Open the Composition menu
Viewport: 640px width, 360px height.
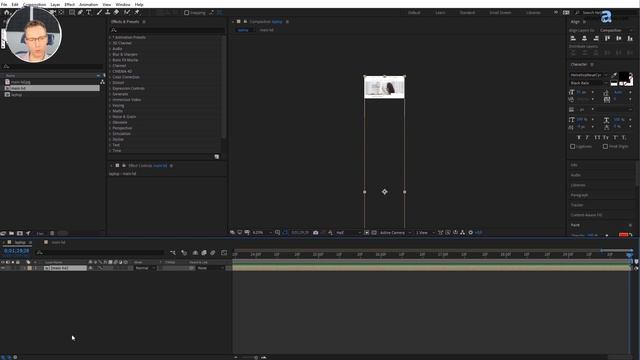pyautogui.click(x=34, y=4)
